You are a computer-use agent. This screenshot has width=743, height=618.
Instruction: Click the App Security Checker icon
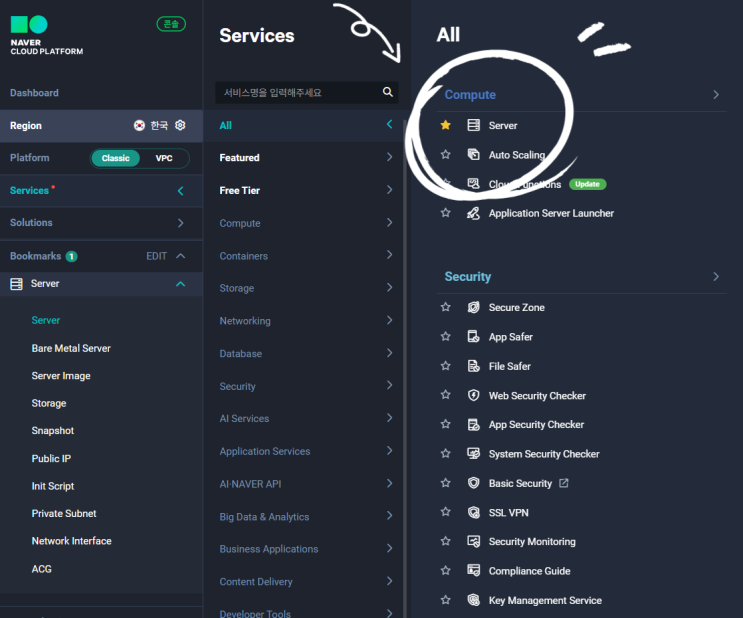point(473,425)
